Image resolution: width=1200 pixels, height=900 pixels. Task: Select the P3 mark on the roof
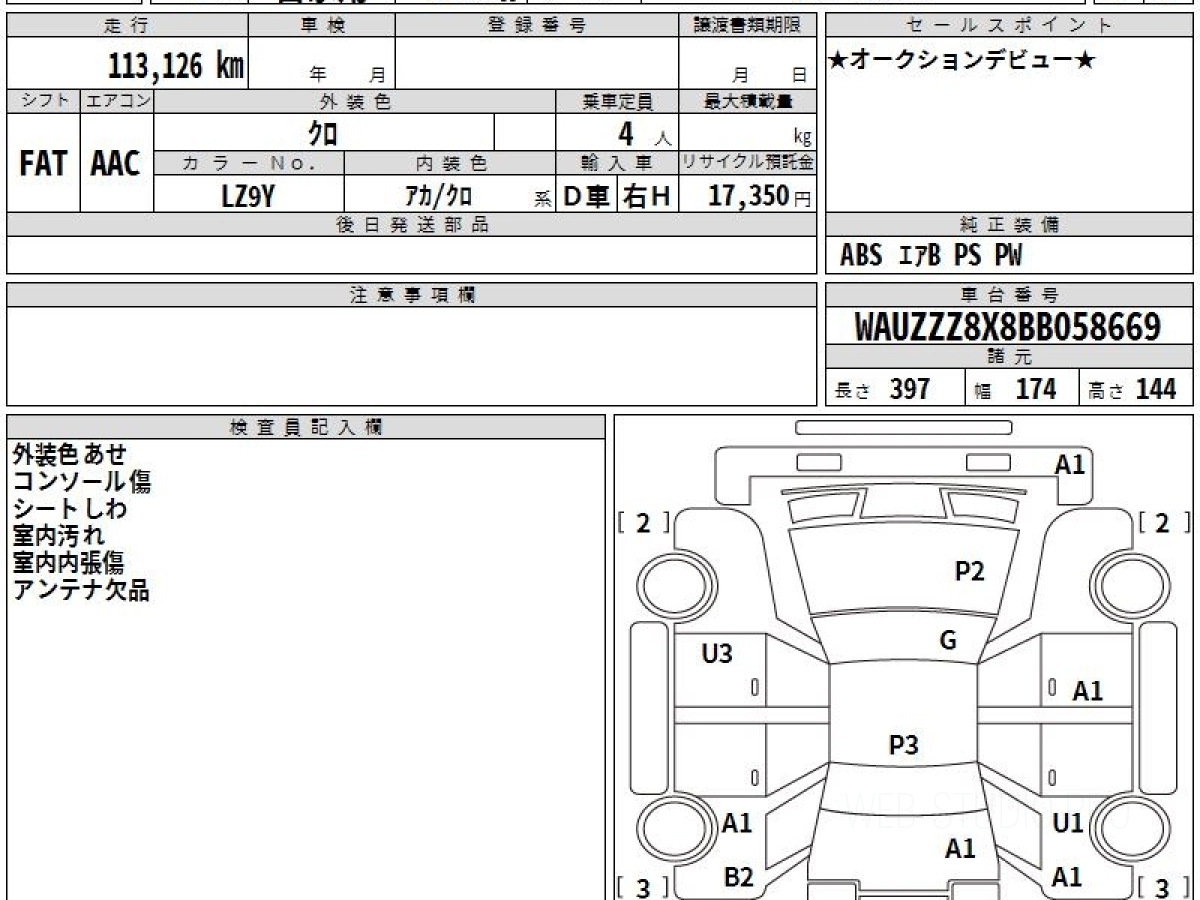904,745
